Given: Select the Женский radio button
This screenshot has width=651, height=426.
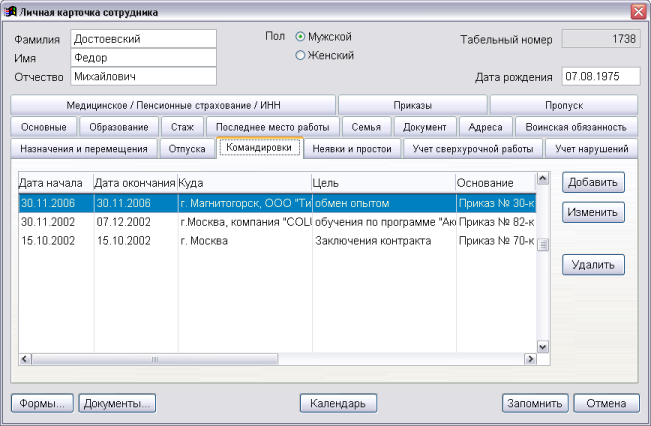Looking at the screenshot, I should (300, 56).
